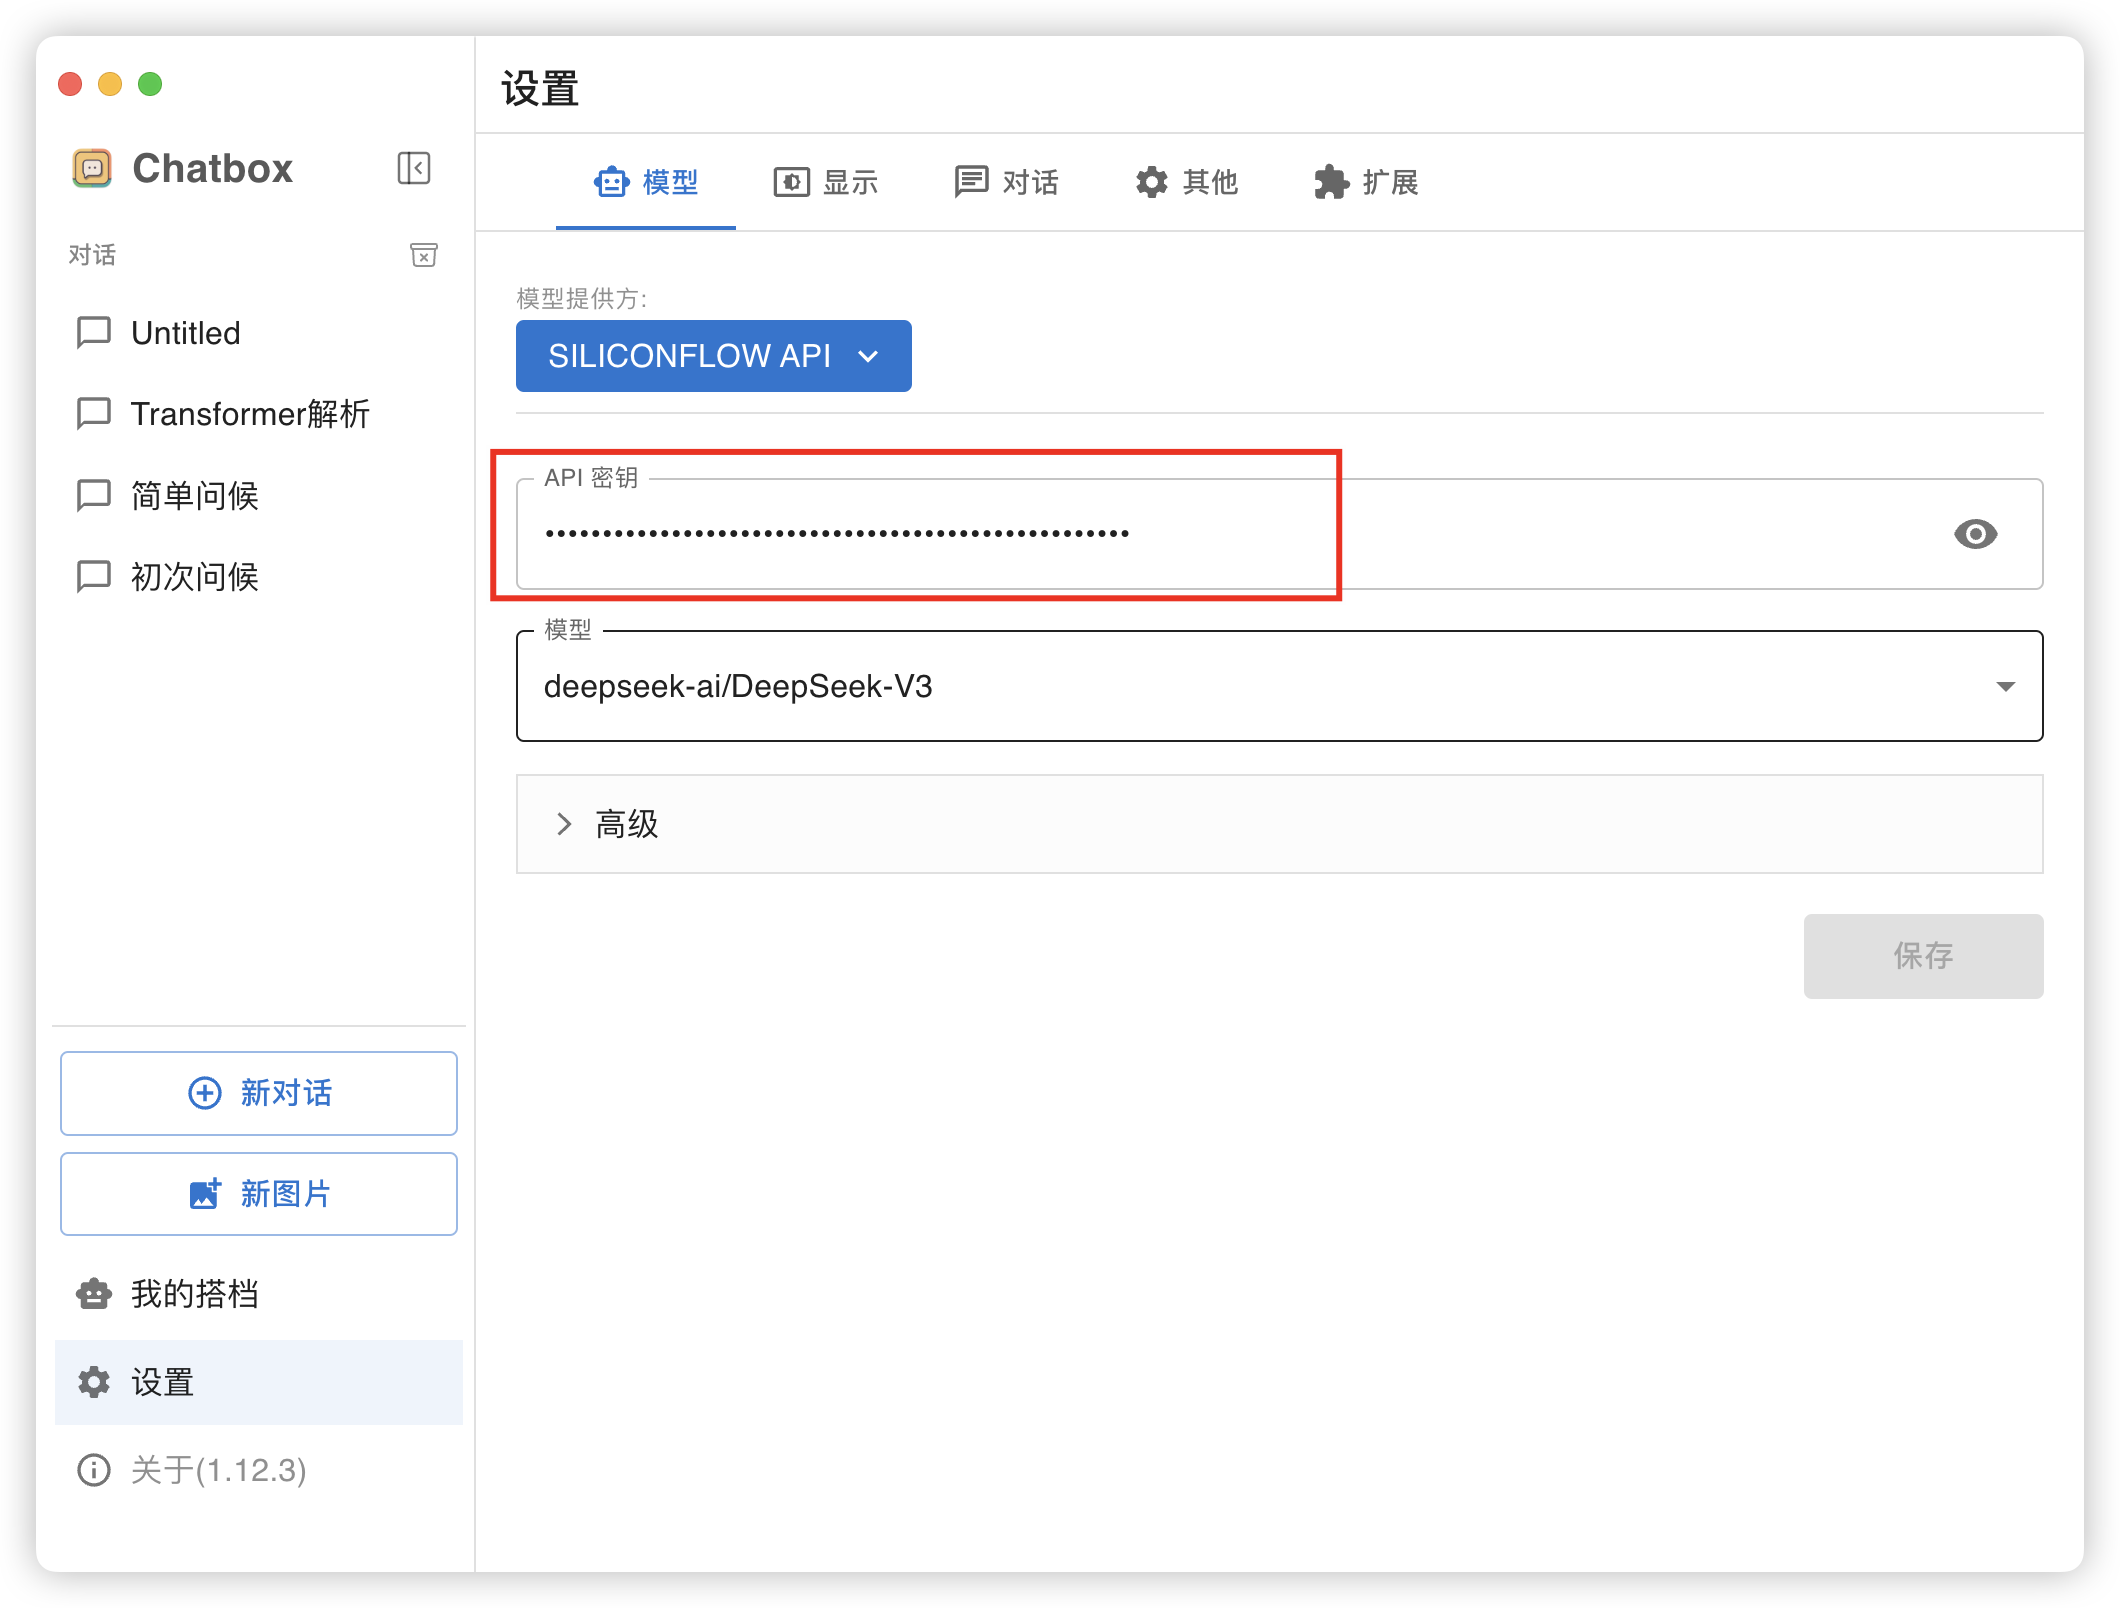Click the plus circle icon in 新对话
The width and height of the screenshot is (2120, 1608).
(x=205, y=1093)
